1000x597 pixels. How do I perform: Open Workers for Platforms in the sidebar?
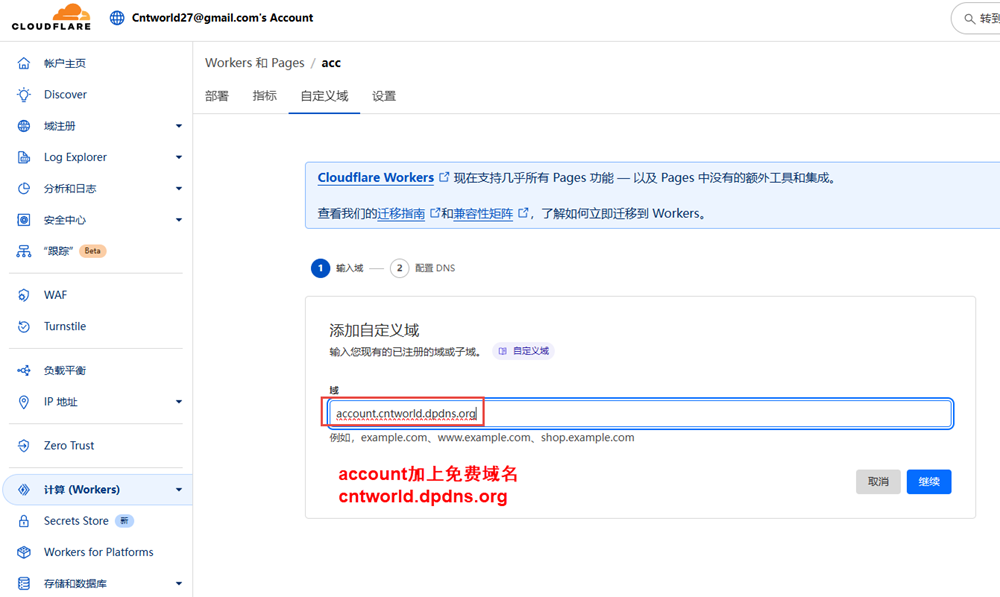pyautogui.click(x=99, y=552)
